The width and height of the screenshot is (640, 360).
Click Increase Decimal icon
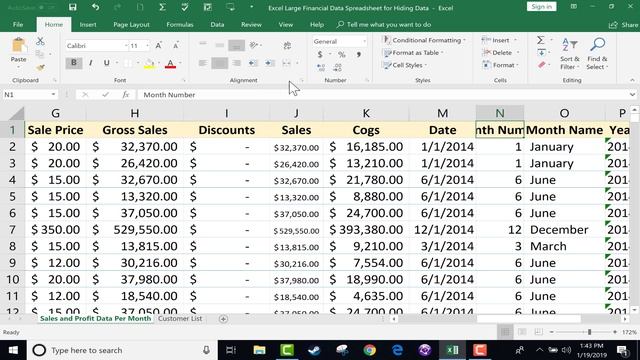[x=321, y=67]
